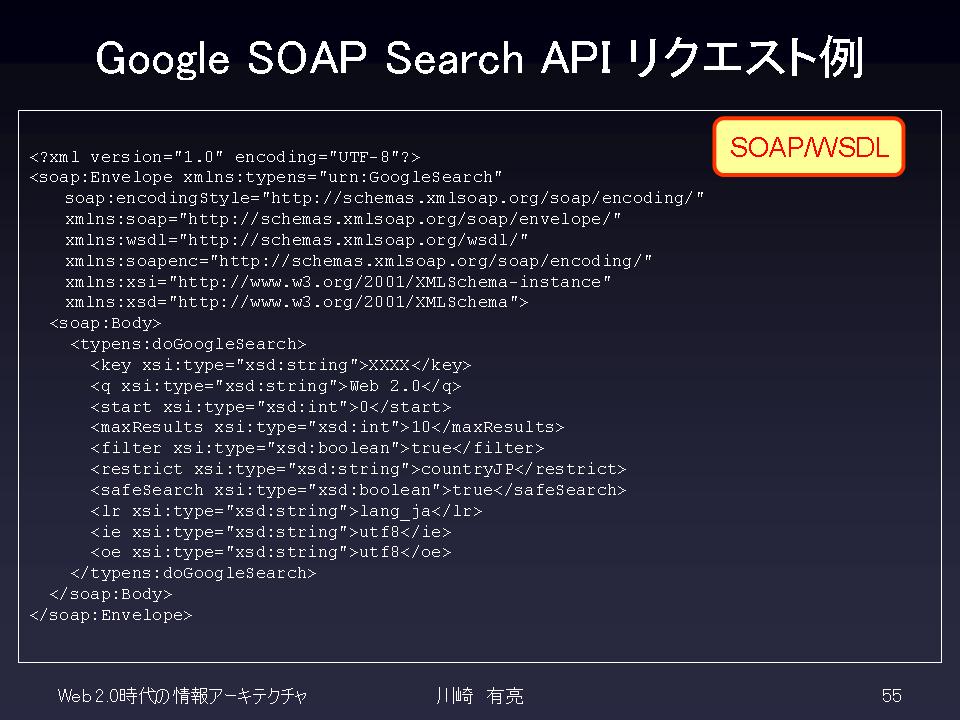Click the soap:Envelope opening tag line
Image resolution: width=960 pixels, height=720 pixels.
(266, 178)
